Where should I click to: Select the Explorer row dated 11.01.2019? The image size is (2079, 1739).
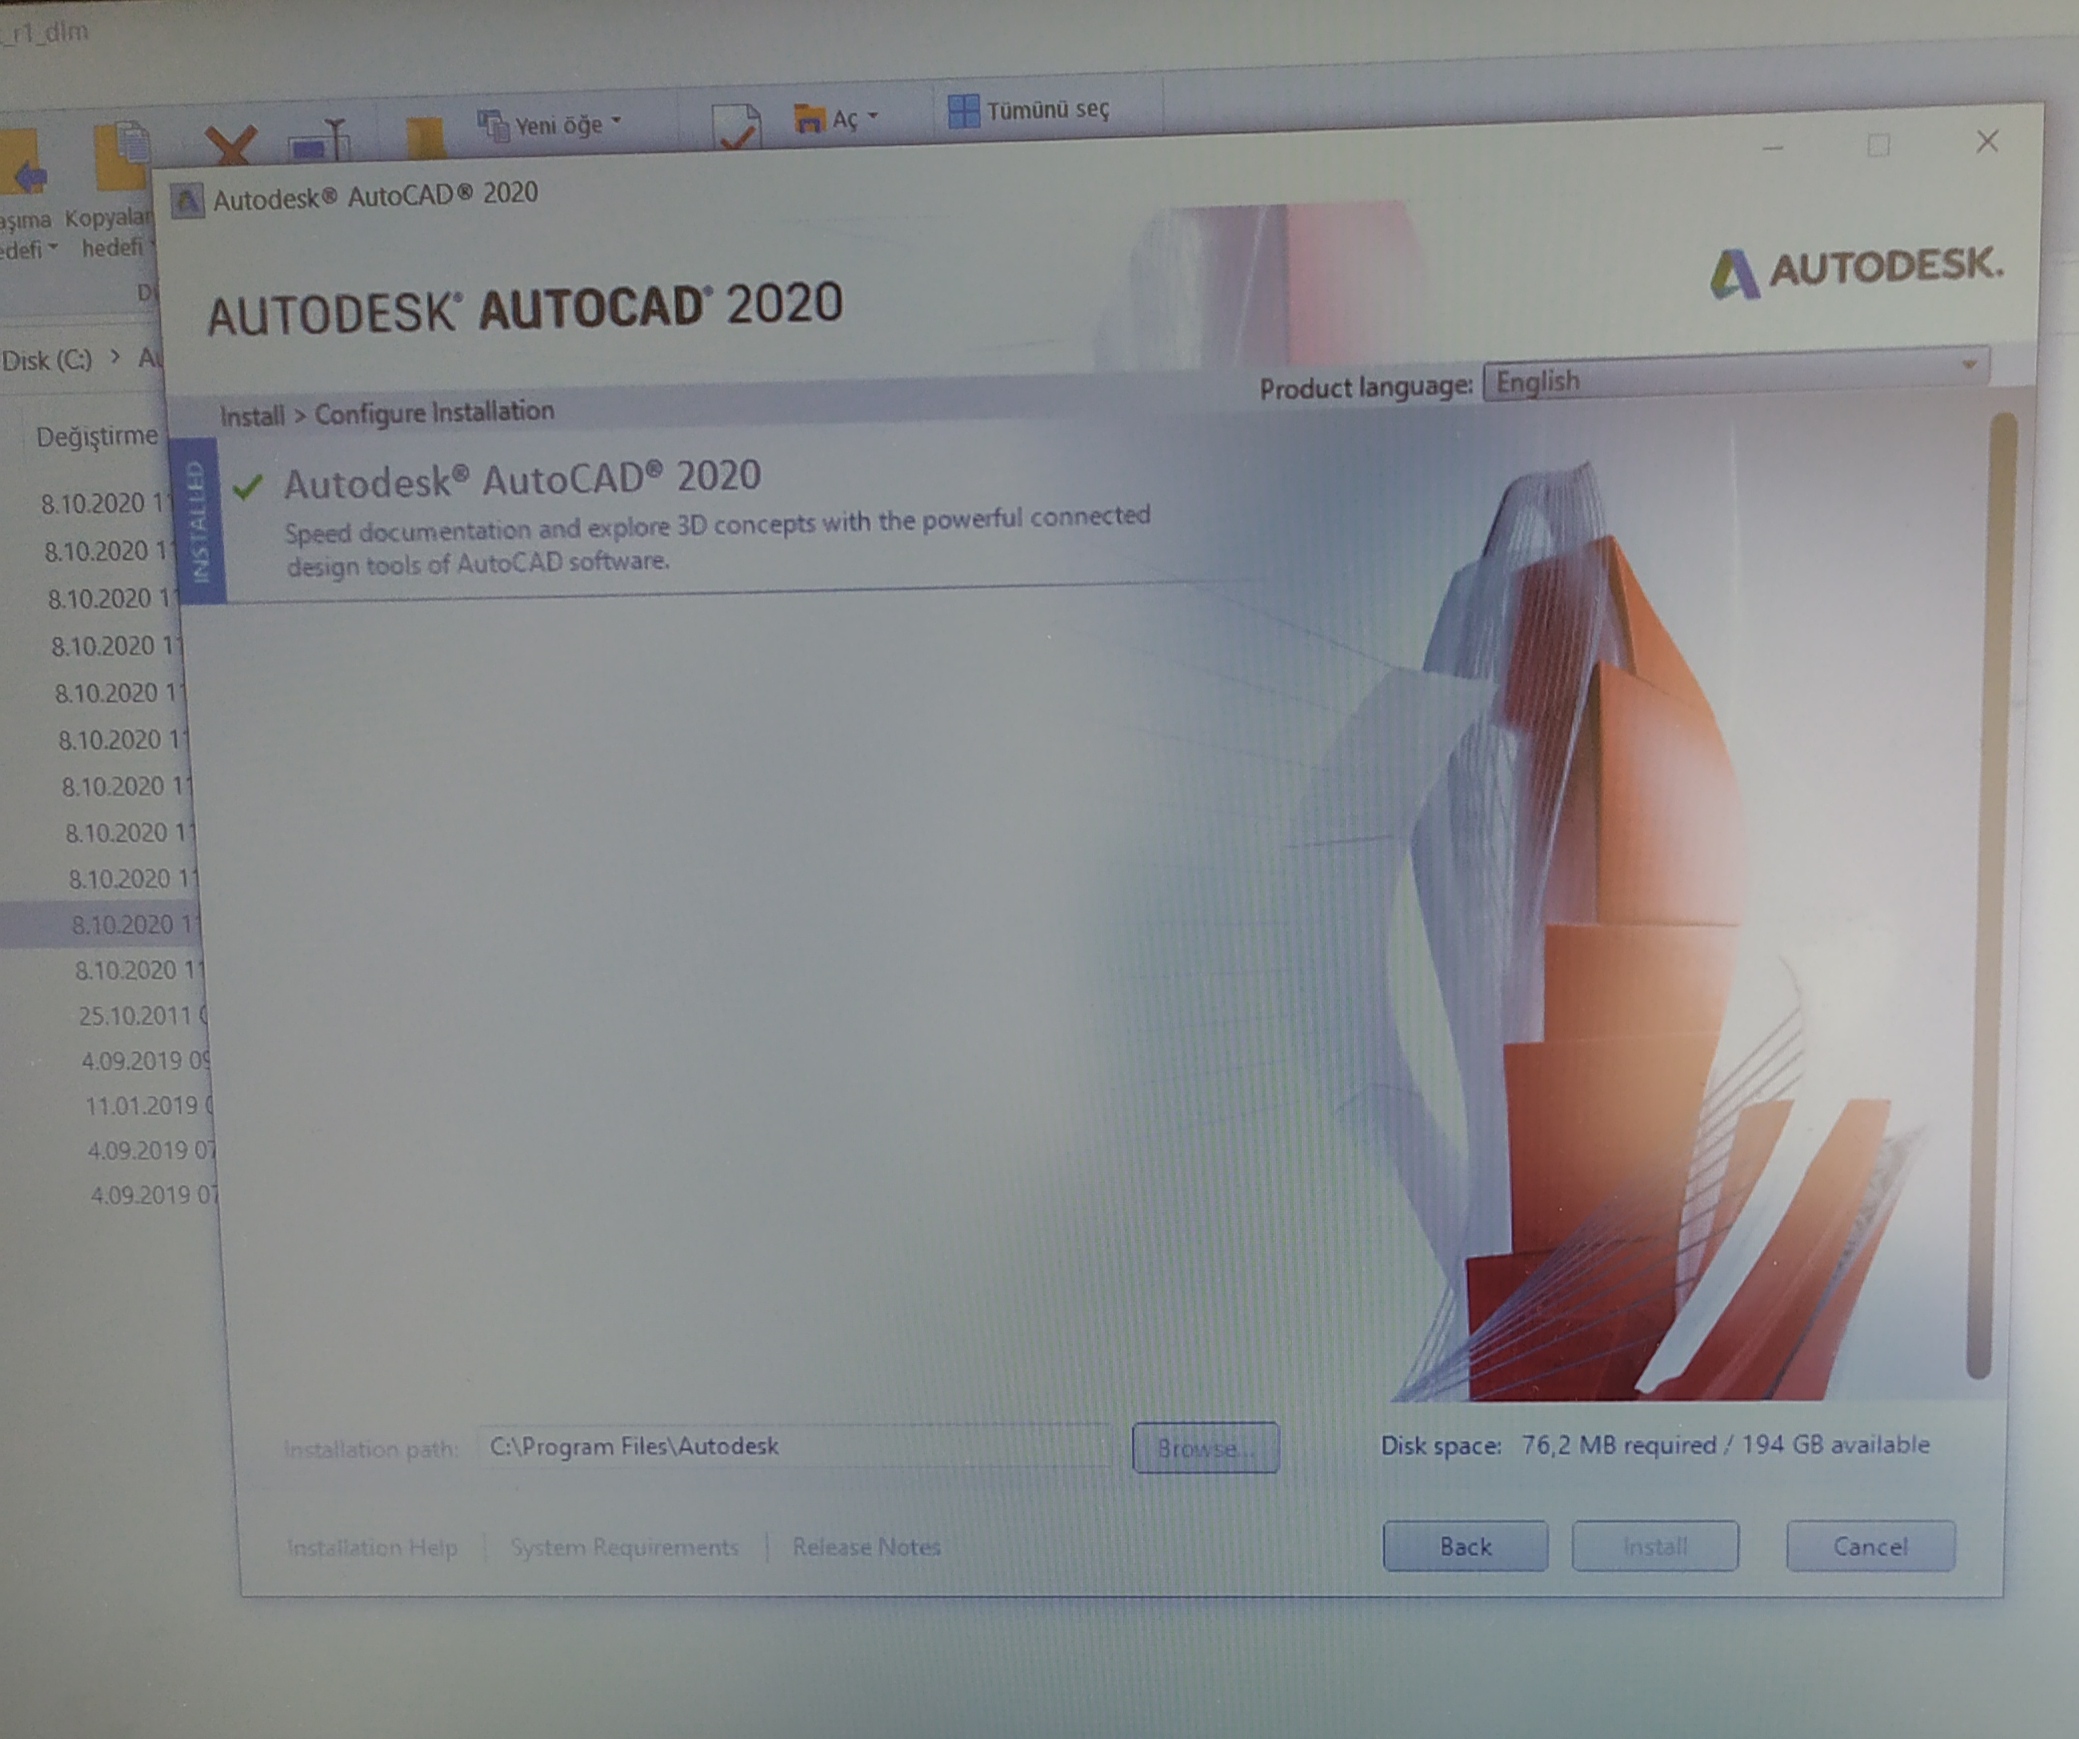click(x=149, y=1106)
